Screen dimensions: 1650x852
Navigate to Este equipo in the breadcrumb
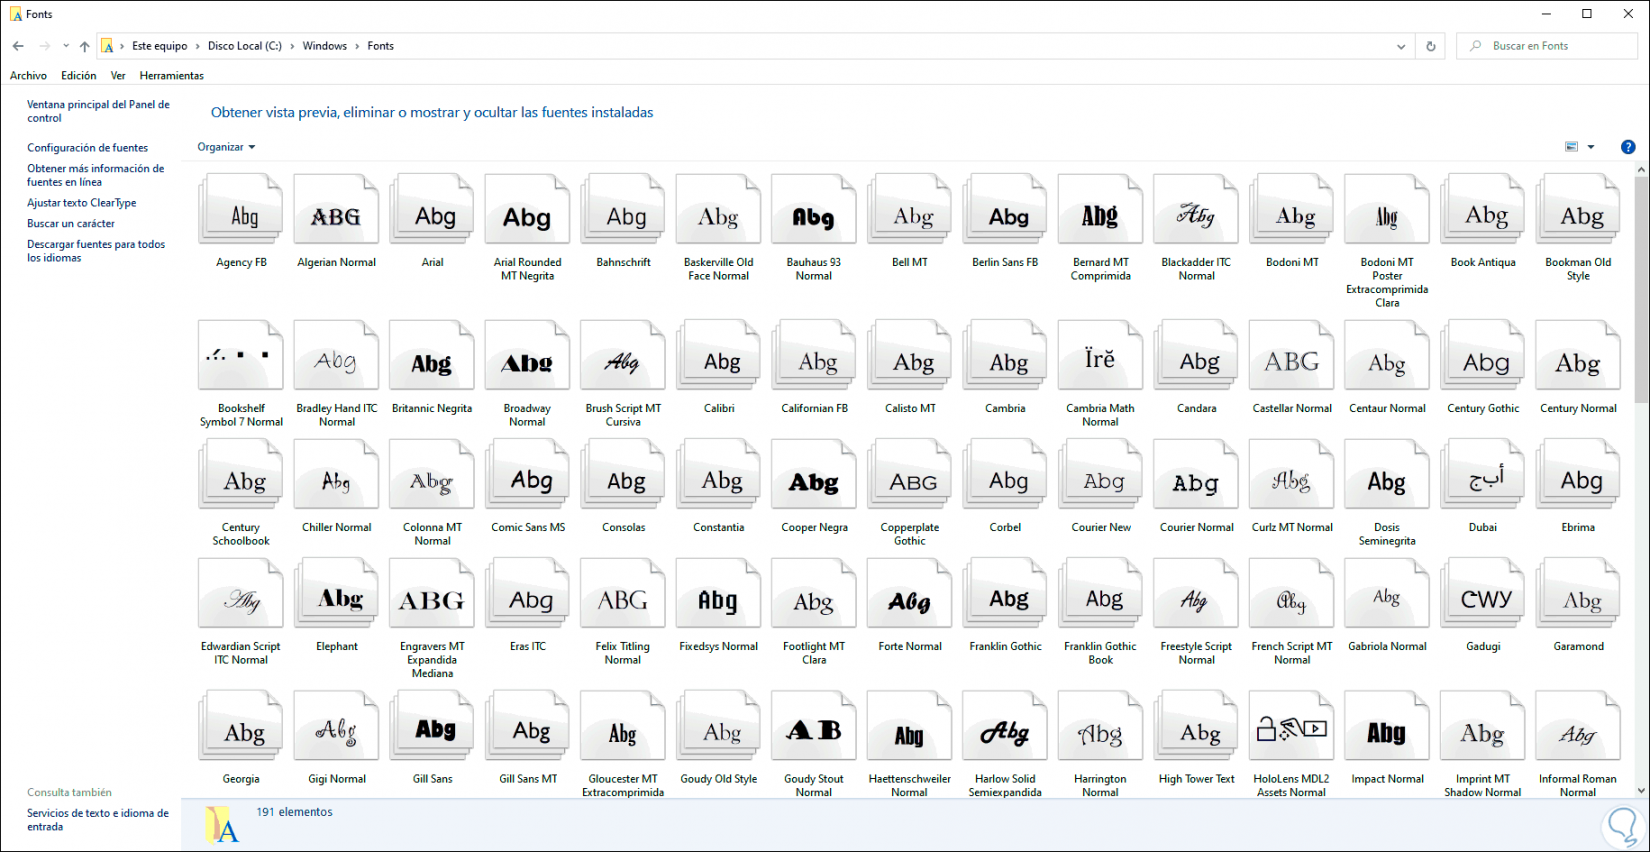click(160, 46)
